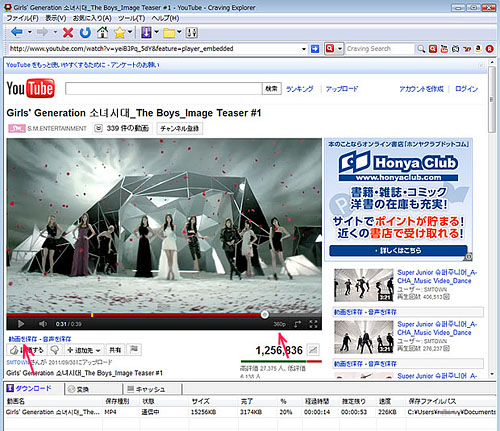This screenshot has width=500, height=431.
Task: Click the red search engine selector icon
Action: coord(330,49)
